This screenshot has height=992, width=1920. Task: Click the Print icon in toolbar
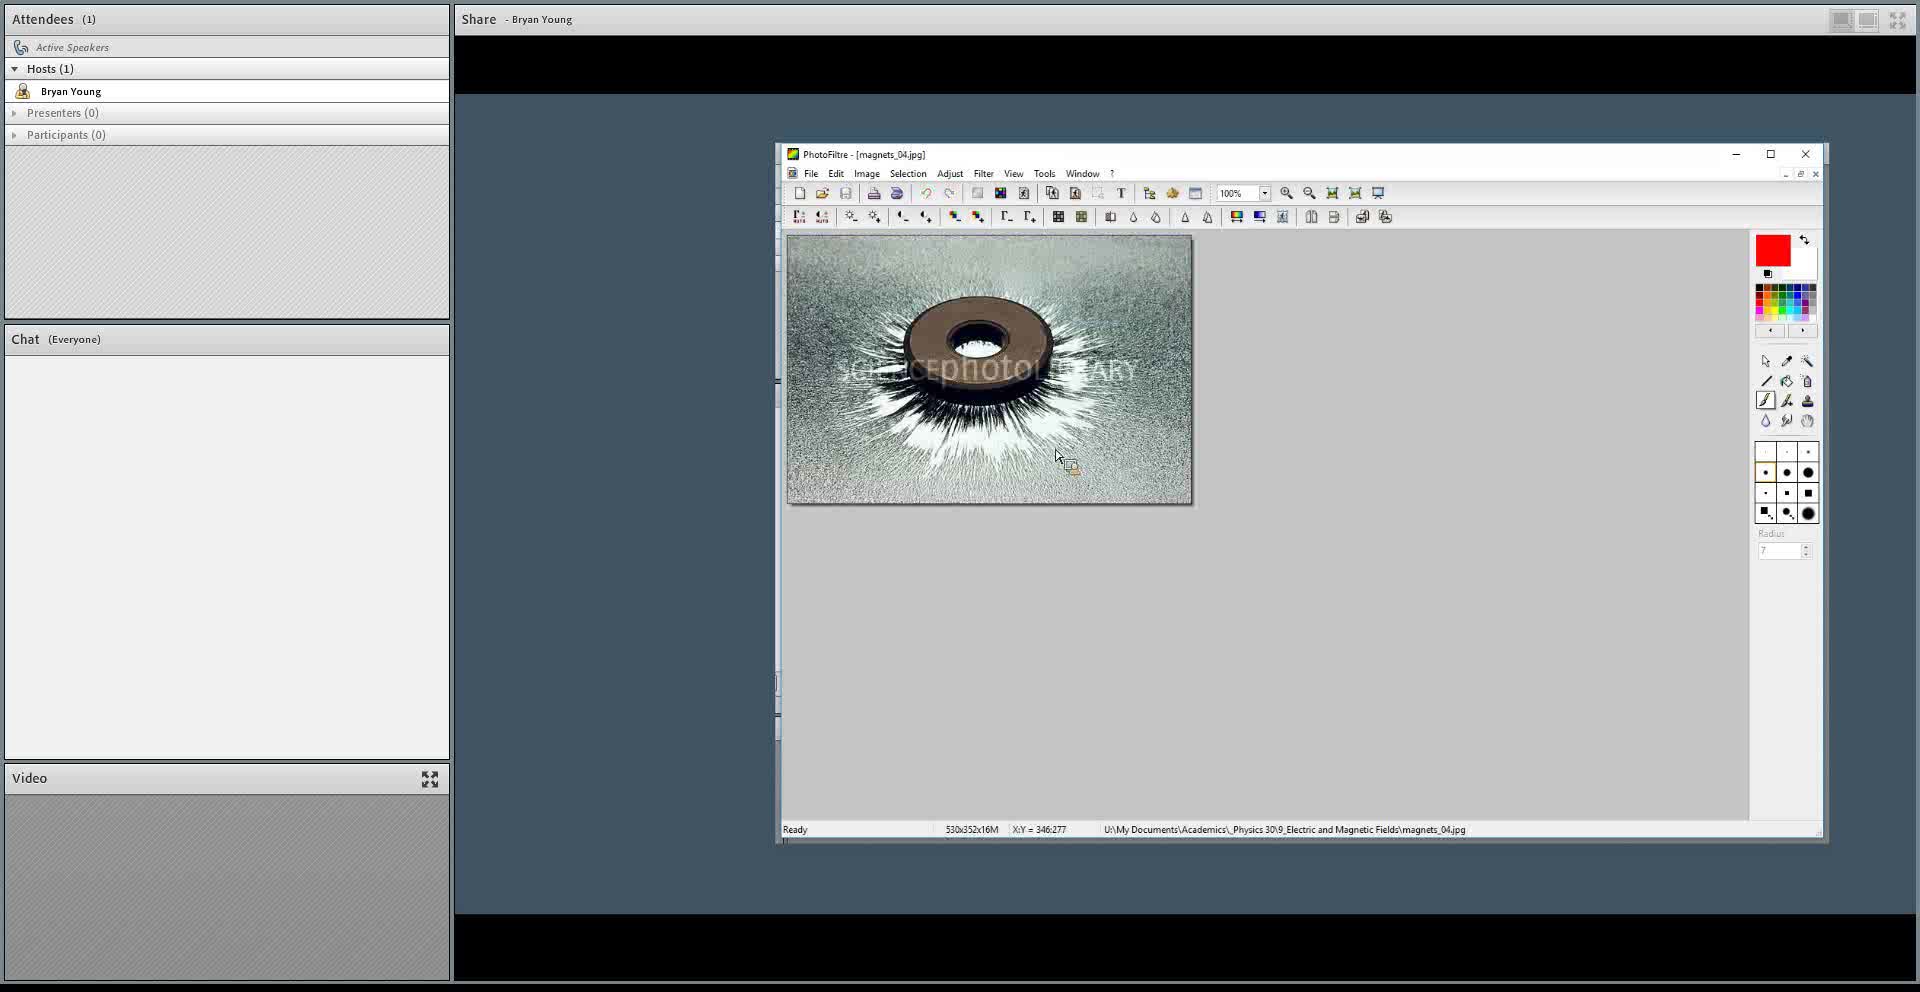pyautogui.click(x=874, y=193)
